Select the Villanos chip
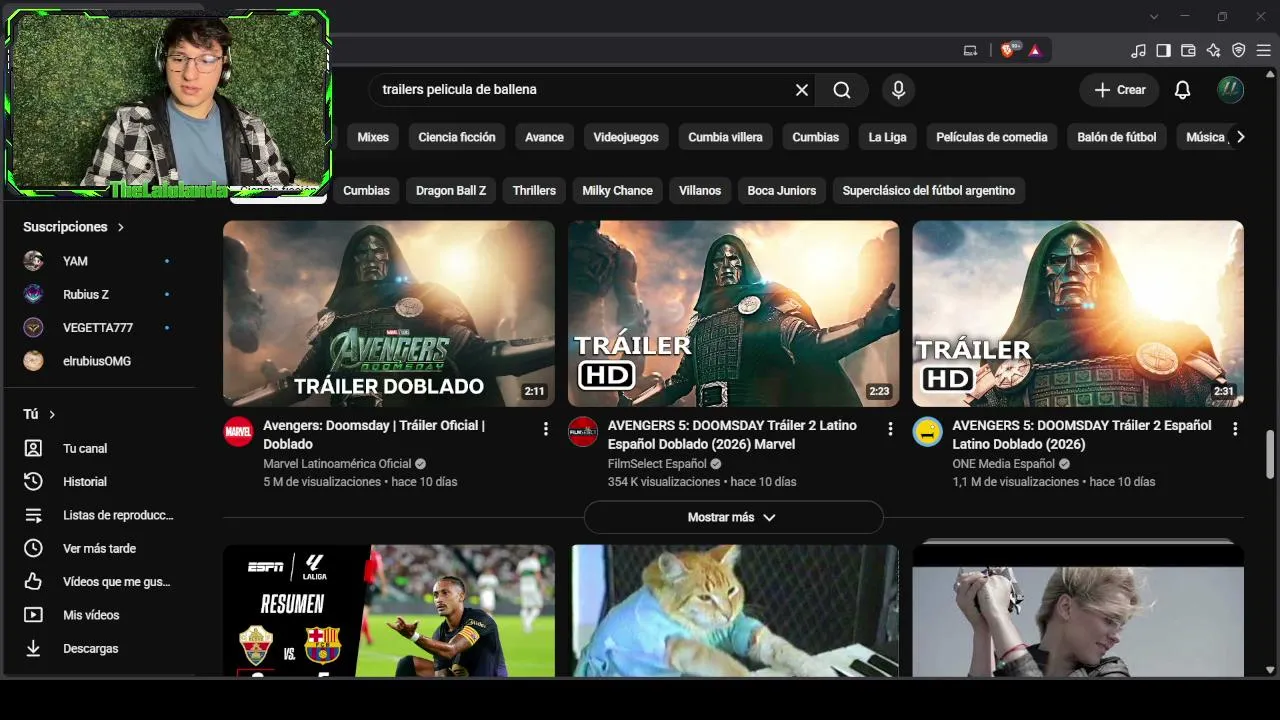This screenshot has width=1280, height=720. [700, 190]
